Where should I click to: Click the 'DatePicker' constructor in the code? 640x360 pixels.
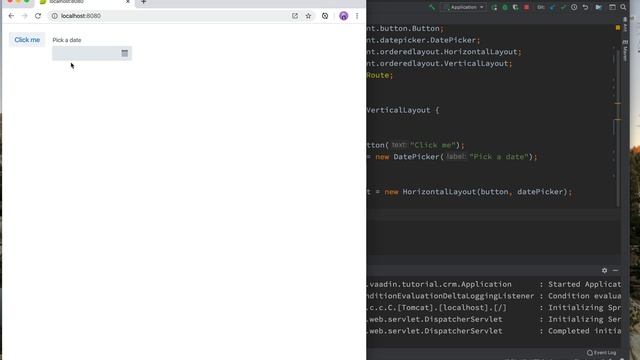[416, 157]
